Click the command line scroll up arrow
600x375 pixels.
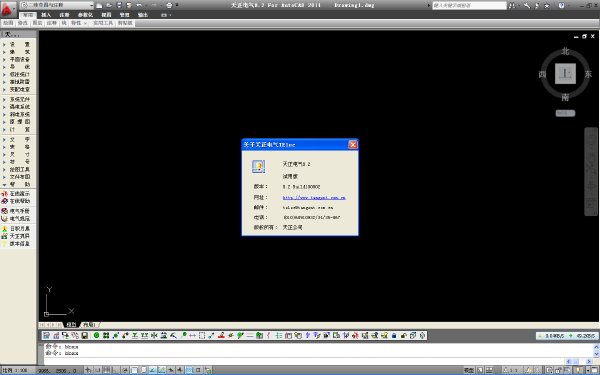click(596, 347)
